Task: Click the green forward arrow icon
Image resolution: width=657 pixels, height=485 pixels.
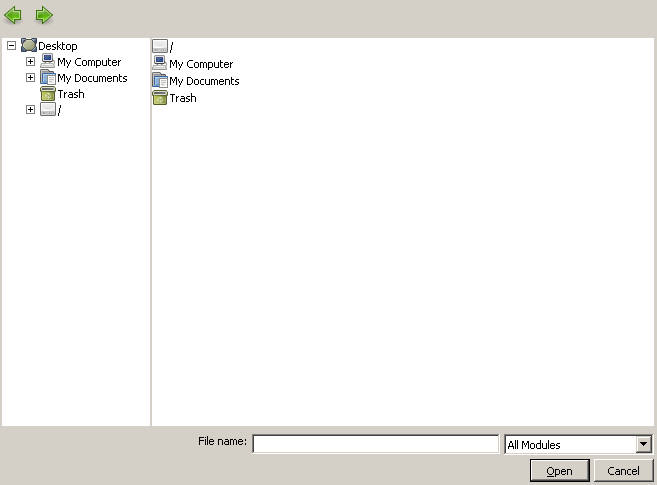Action: (x=44, y=15)
